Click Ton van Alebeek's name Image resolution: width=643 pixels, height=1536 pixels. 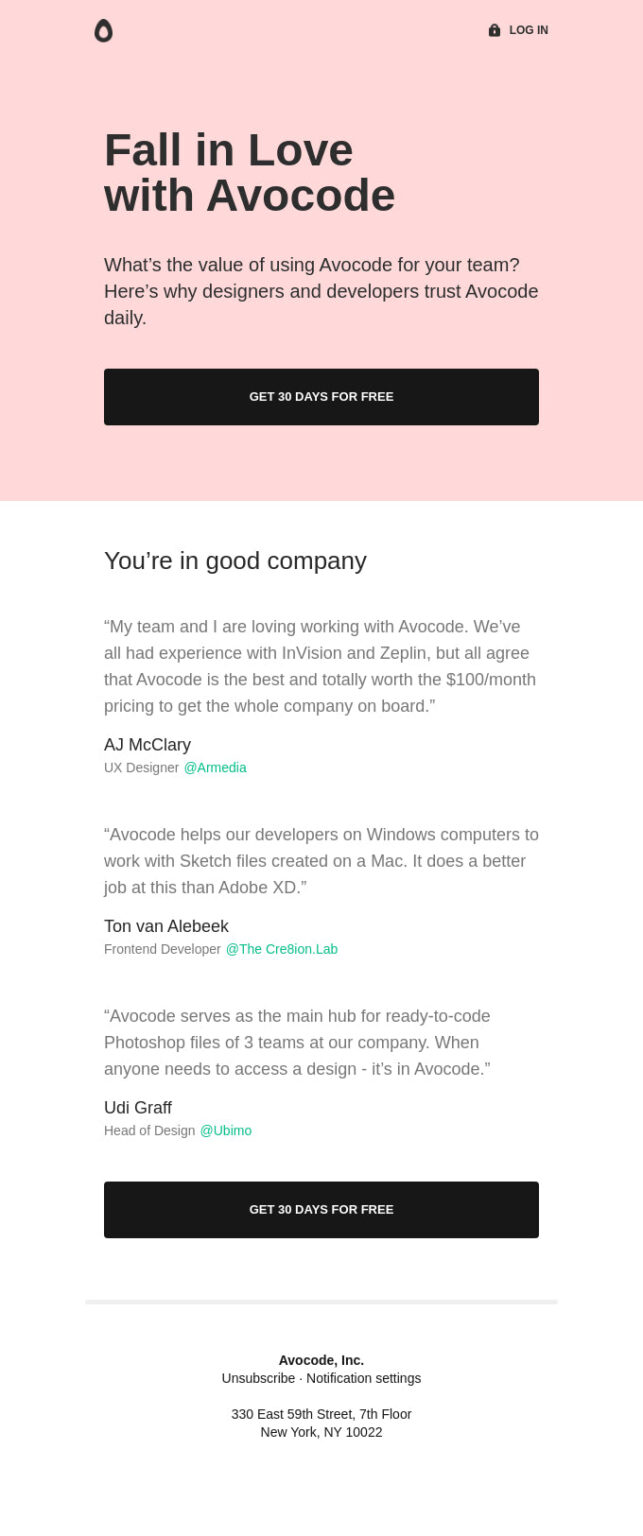166,926
